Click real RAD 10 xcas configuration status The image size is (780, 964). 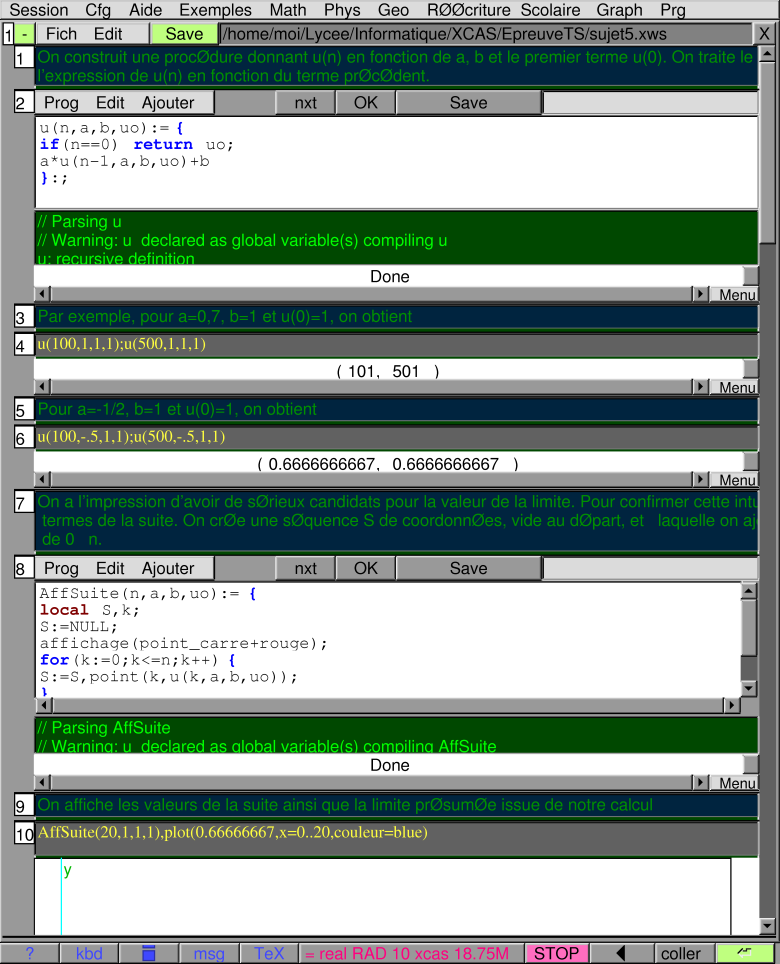pos(411,954)
